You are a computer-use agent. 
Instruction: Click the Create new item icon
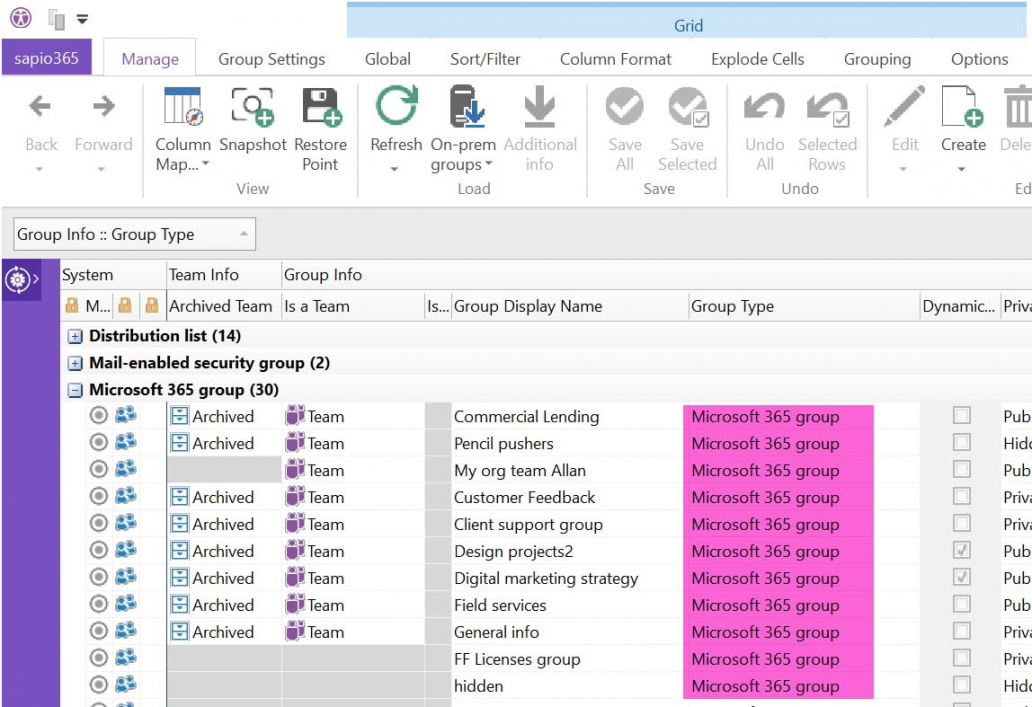pyautogui.click(x=962, y=106)
